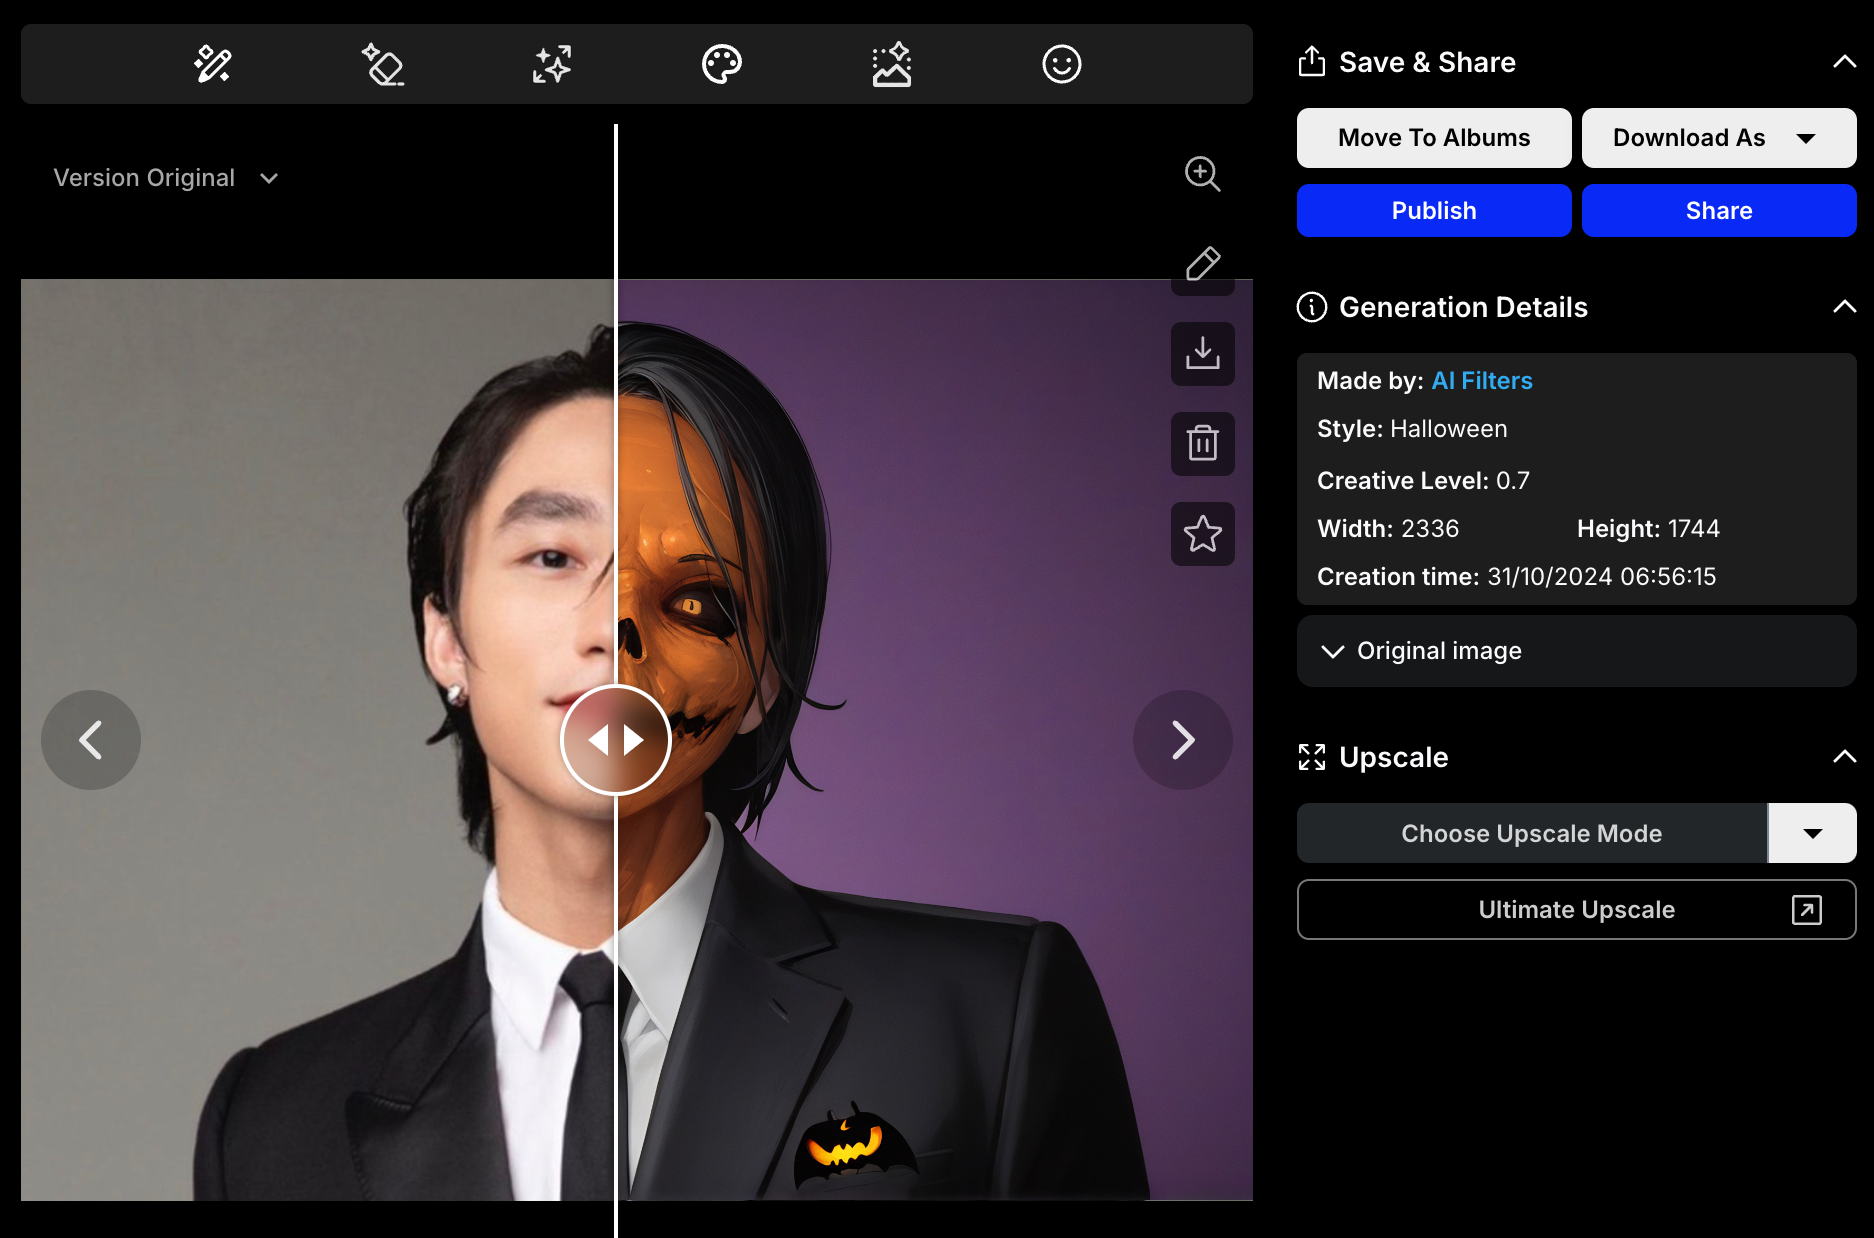Click the download icon beside image
Image resolution: width=1874 pixels, height=1238 pixels.
(x=1203, y=354)
